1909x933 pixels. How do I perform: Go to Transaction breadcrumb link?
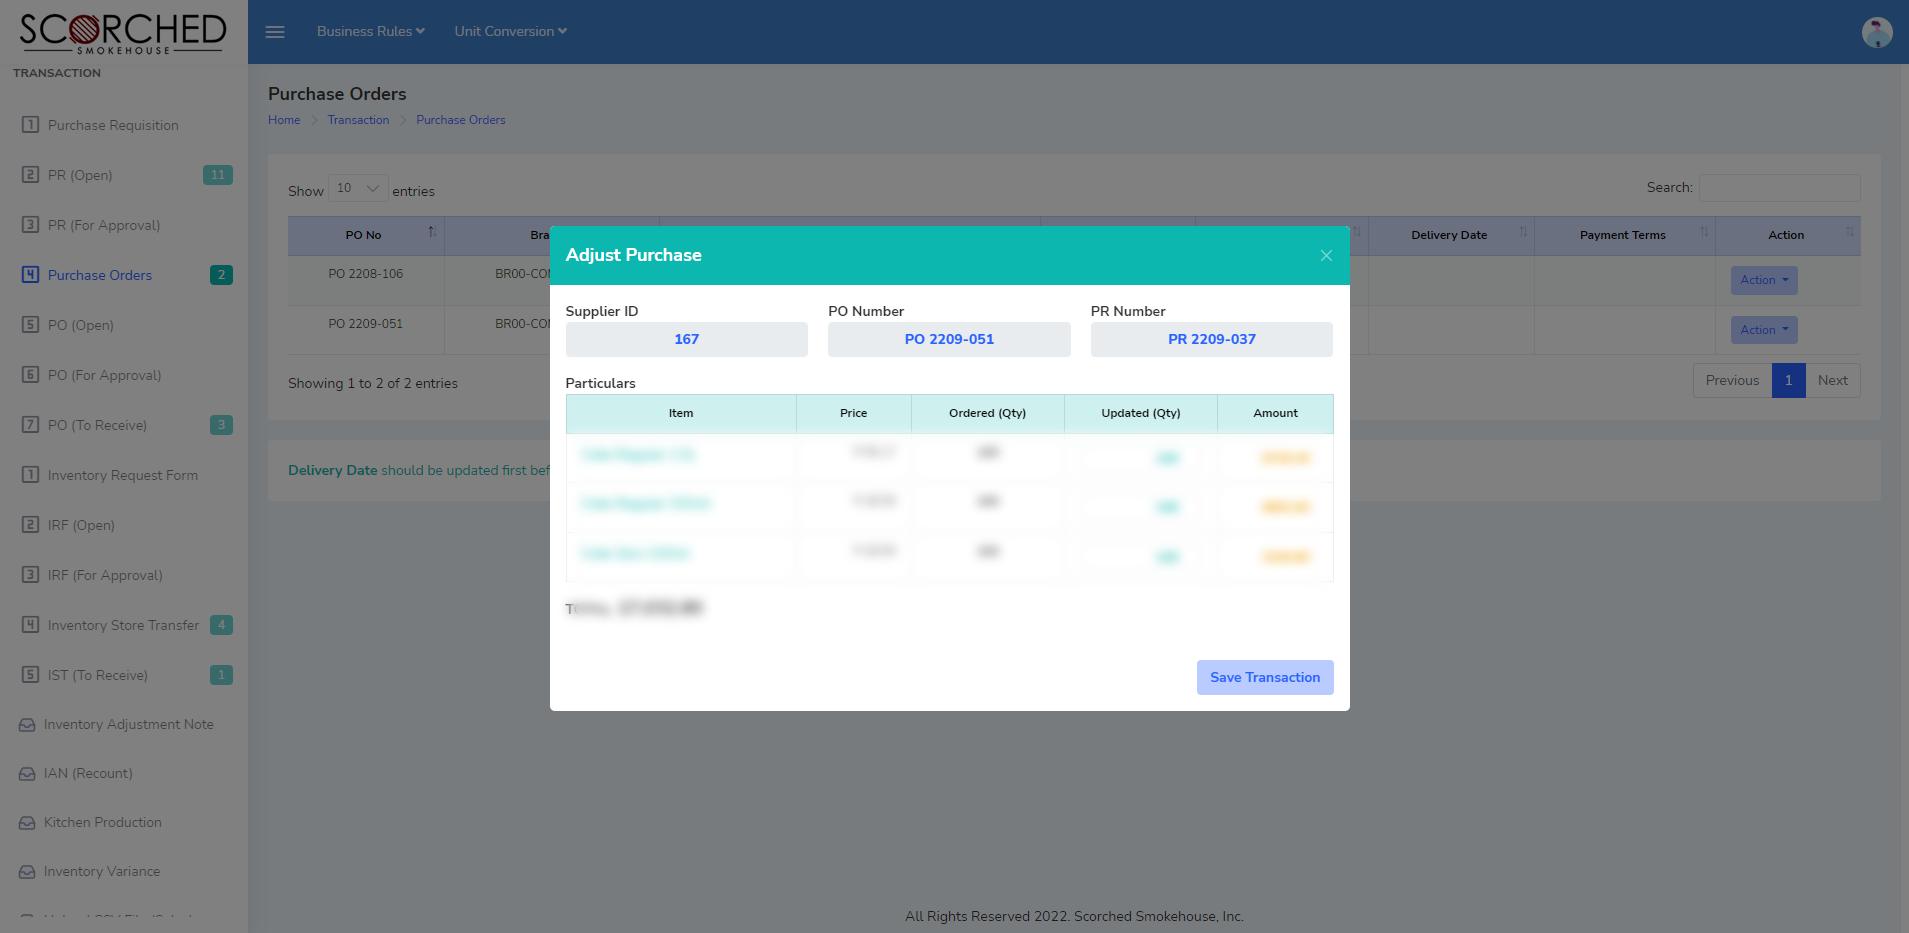tap(358, 120)
